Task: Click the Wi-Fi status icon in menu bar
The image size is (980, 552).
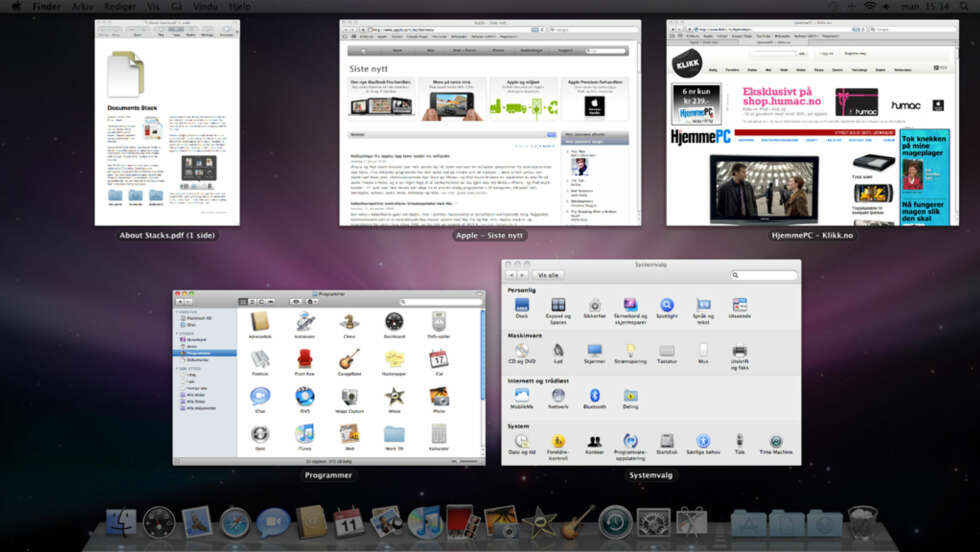Action: pyautogui.click(x=869, y=6)
